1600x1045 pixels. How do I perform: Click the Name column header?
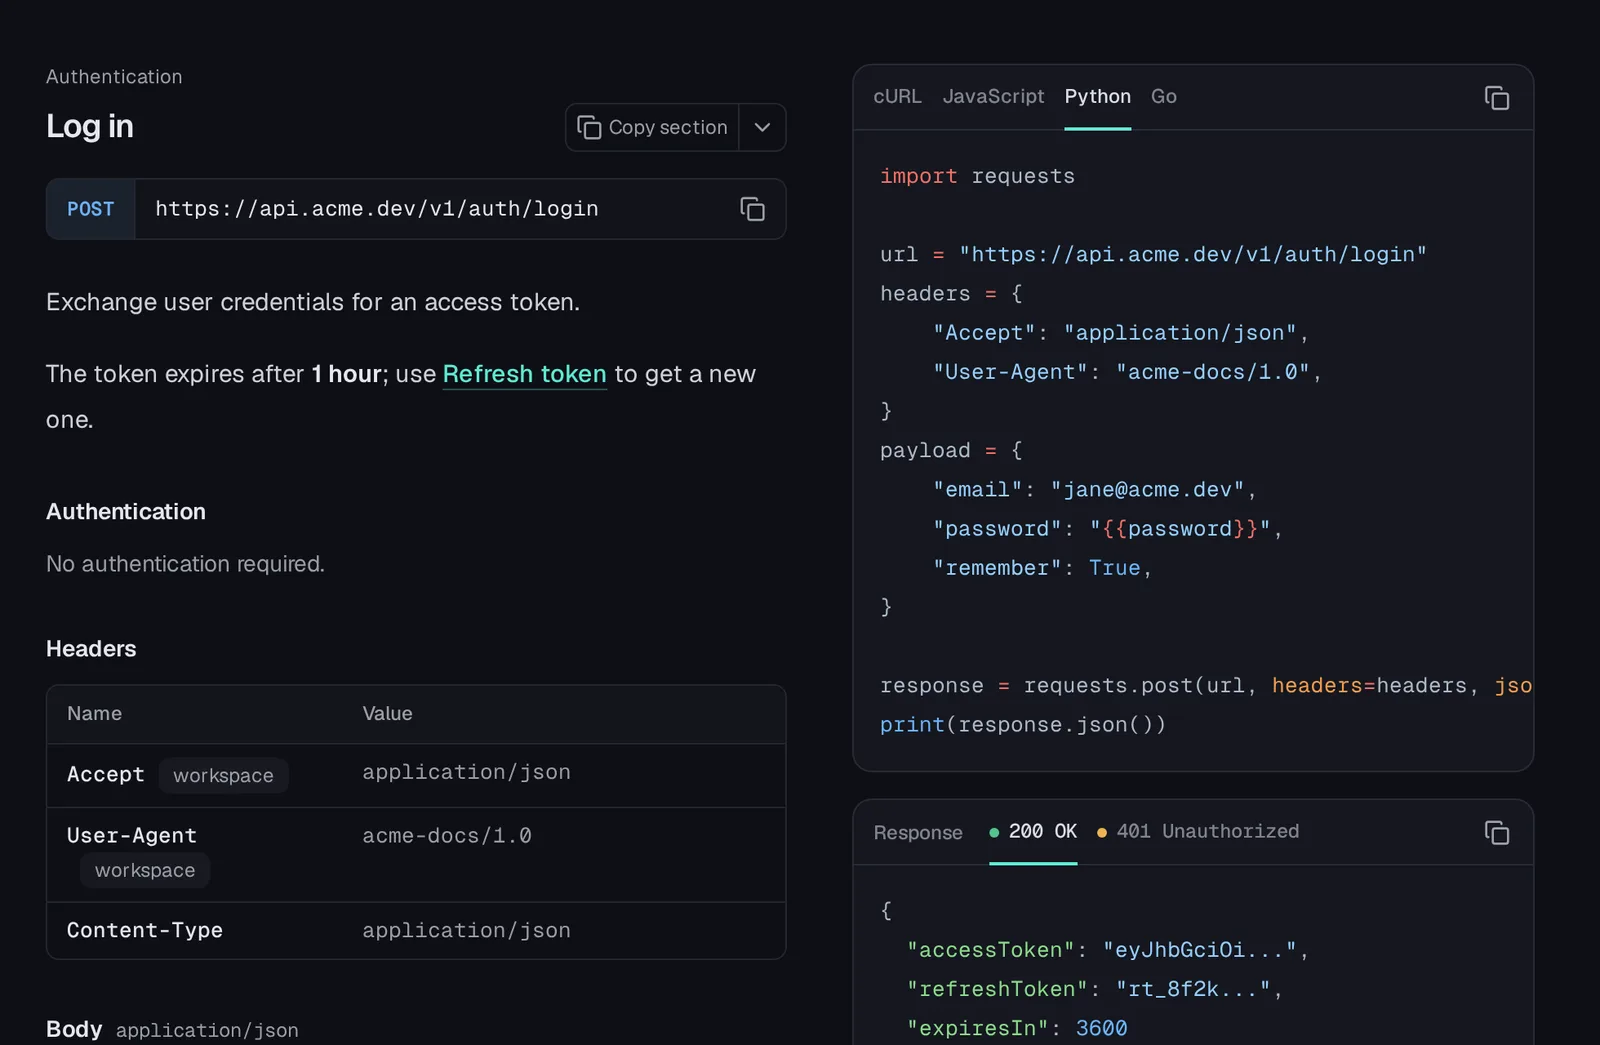pyautogui.click(x=94, y=714)
